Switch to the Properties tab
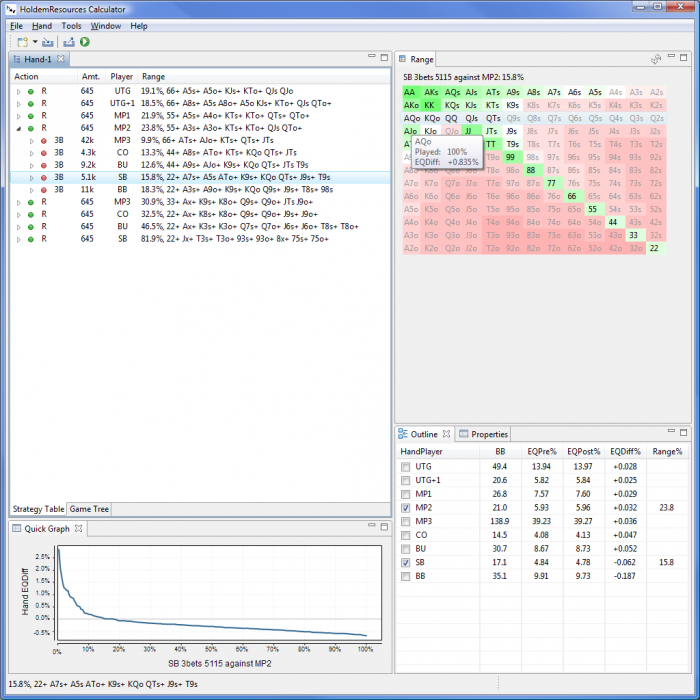 pyautogui.click(x=483, y=434)
